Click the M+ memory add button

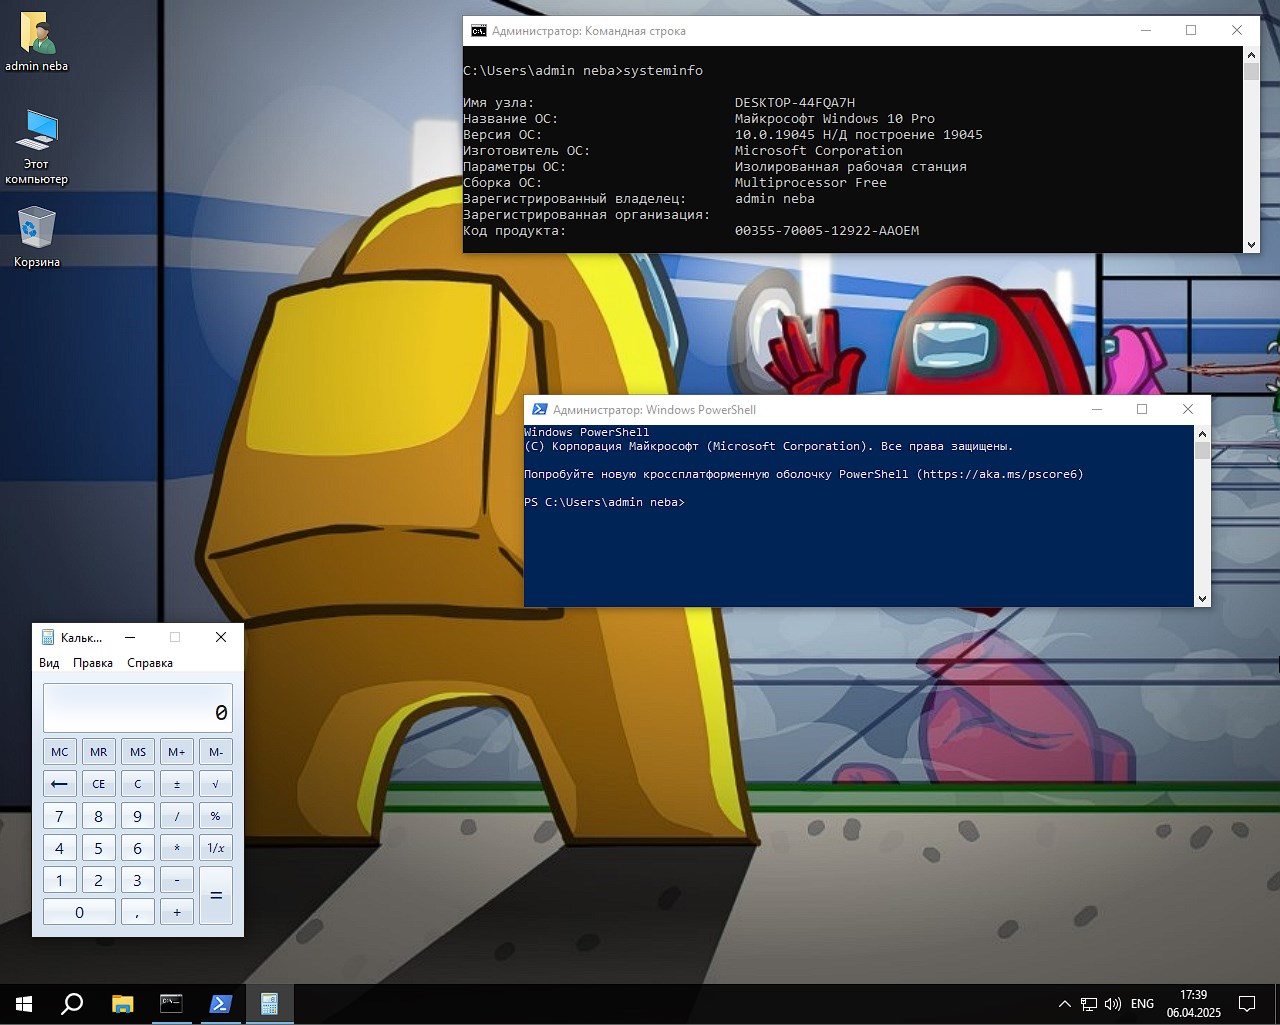[177, 752]
